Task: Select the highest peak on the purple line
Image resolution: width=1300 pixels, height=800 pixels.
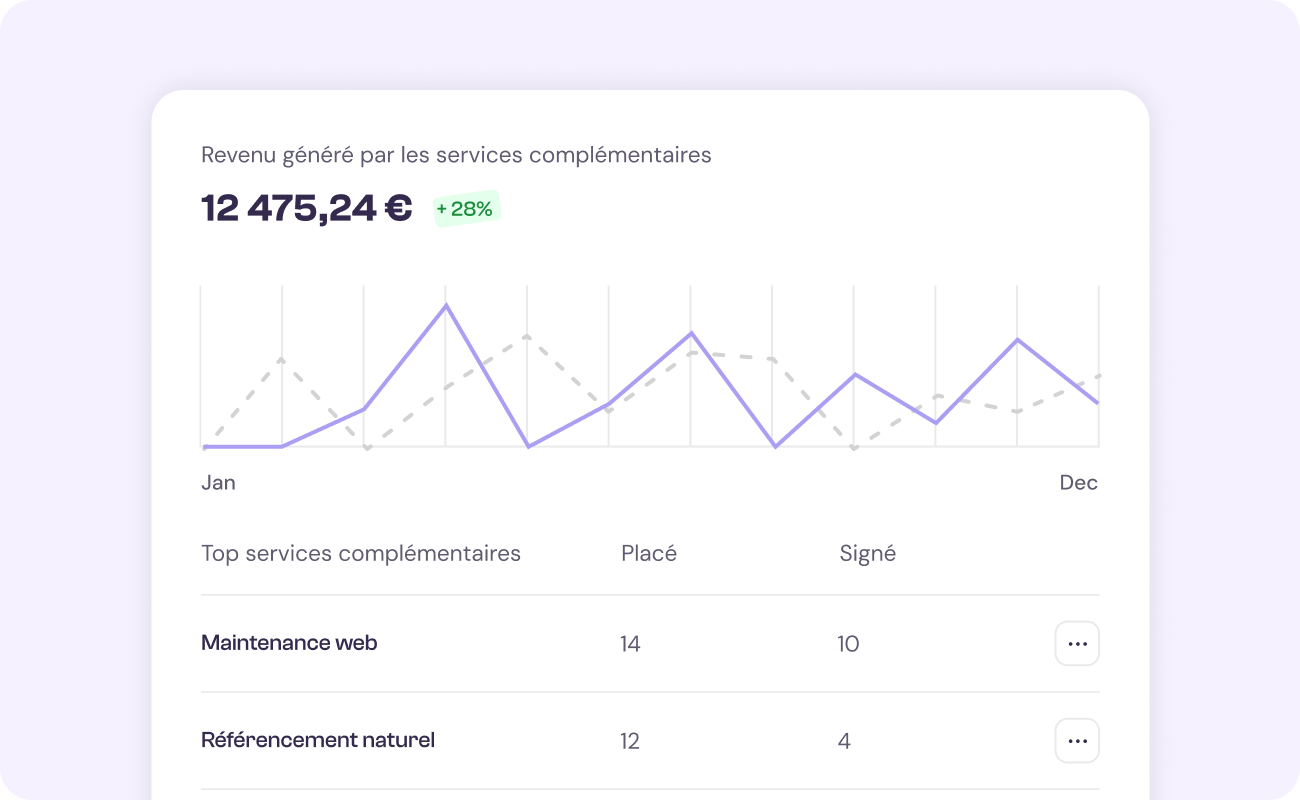Action: click(446, 305)
